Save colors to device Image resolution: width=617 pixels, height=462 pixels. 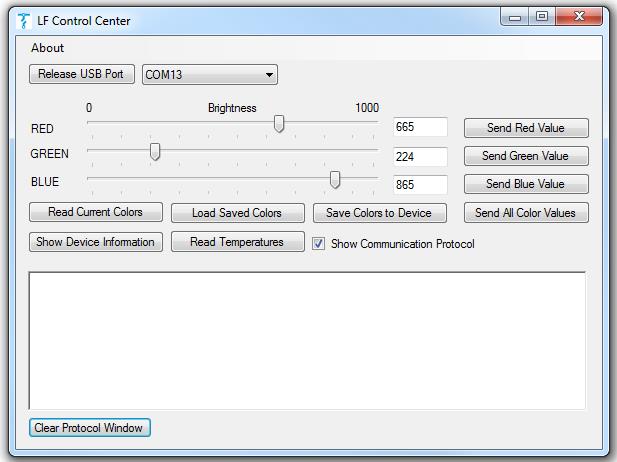(x=380, y=213)
